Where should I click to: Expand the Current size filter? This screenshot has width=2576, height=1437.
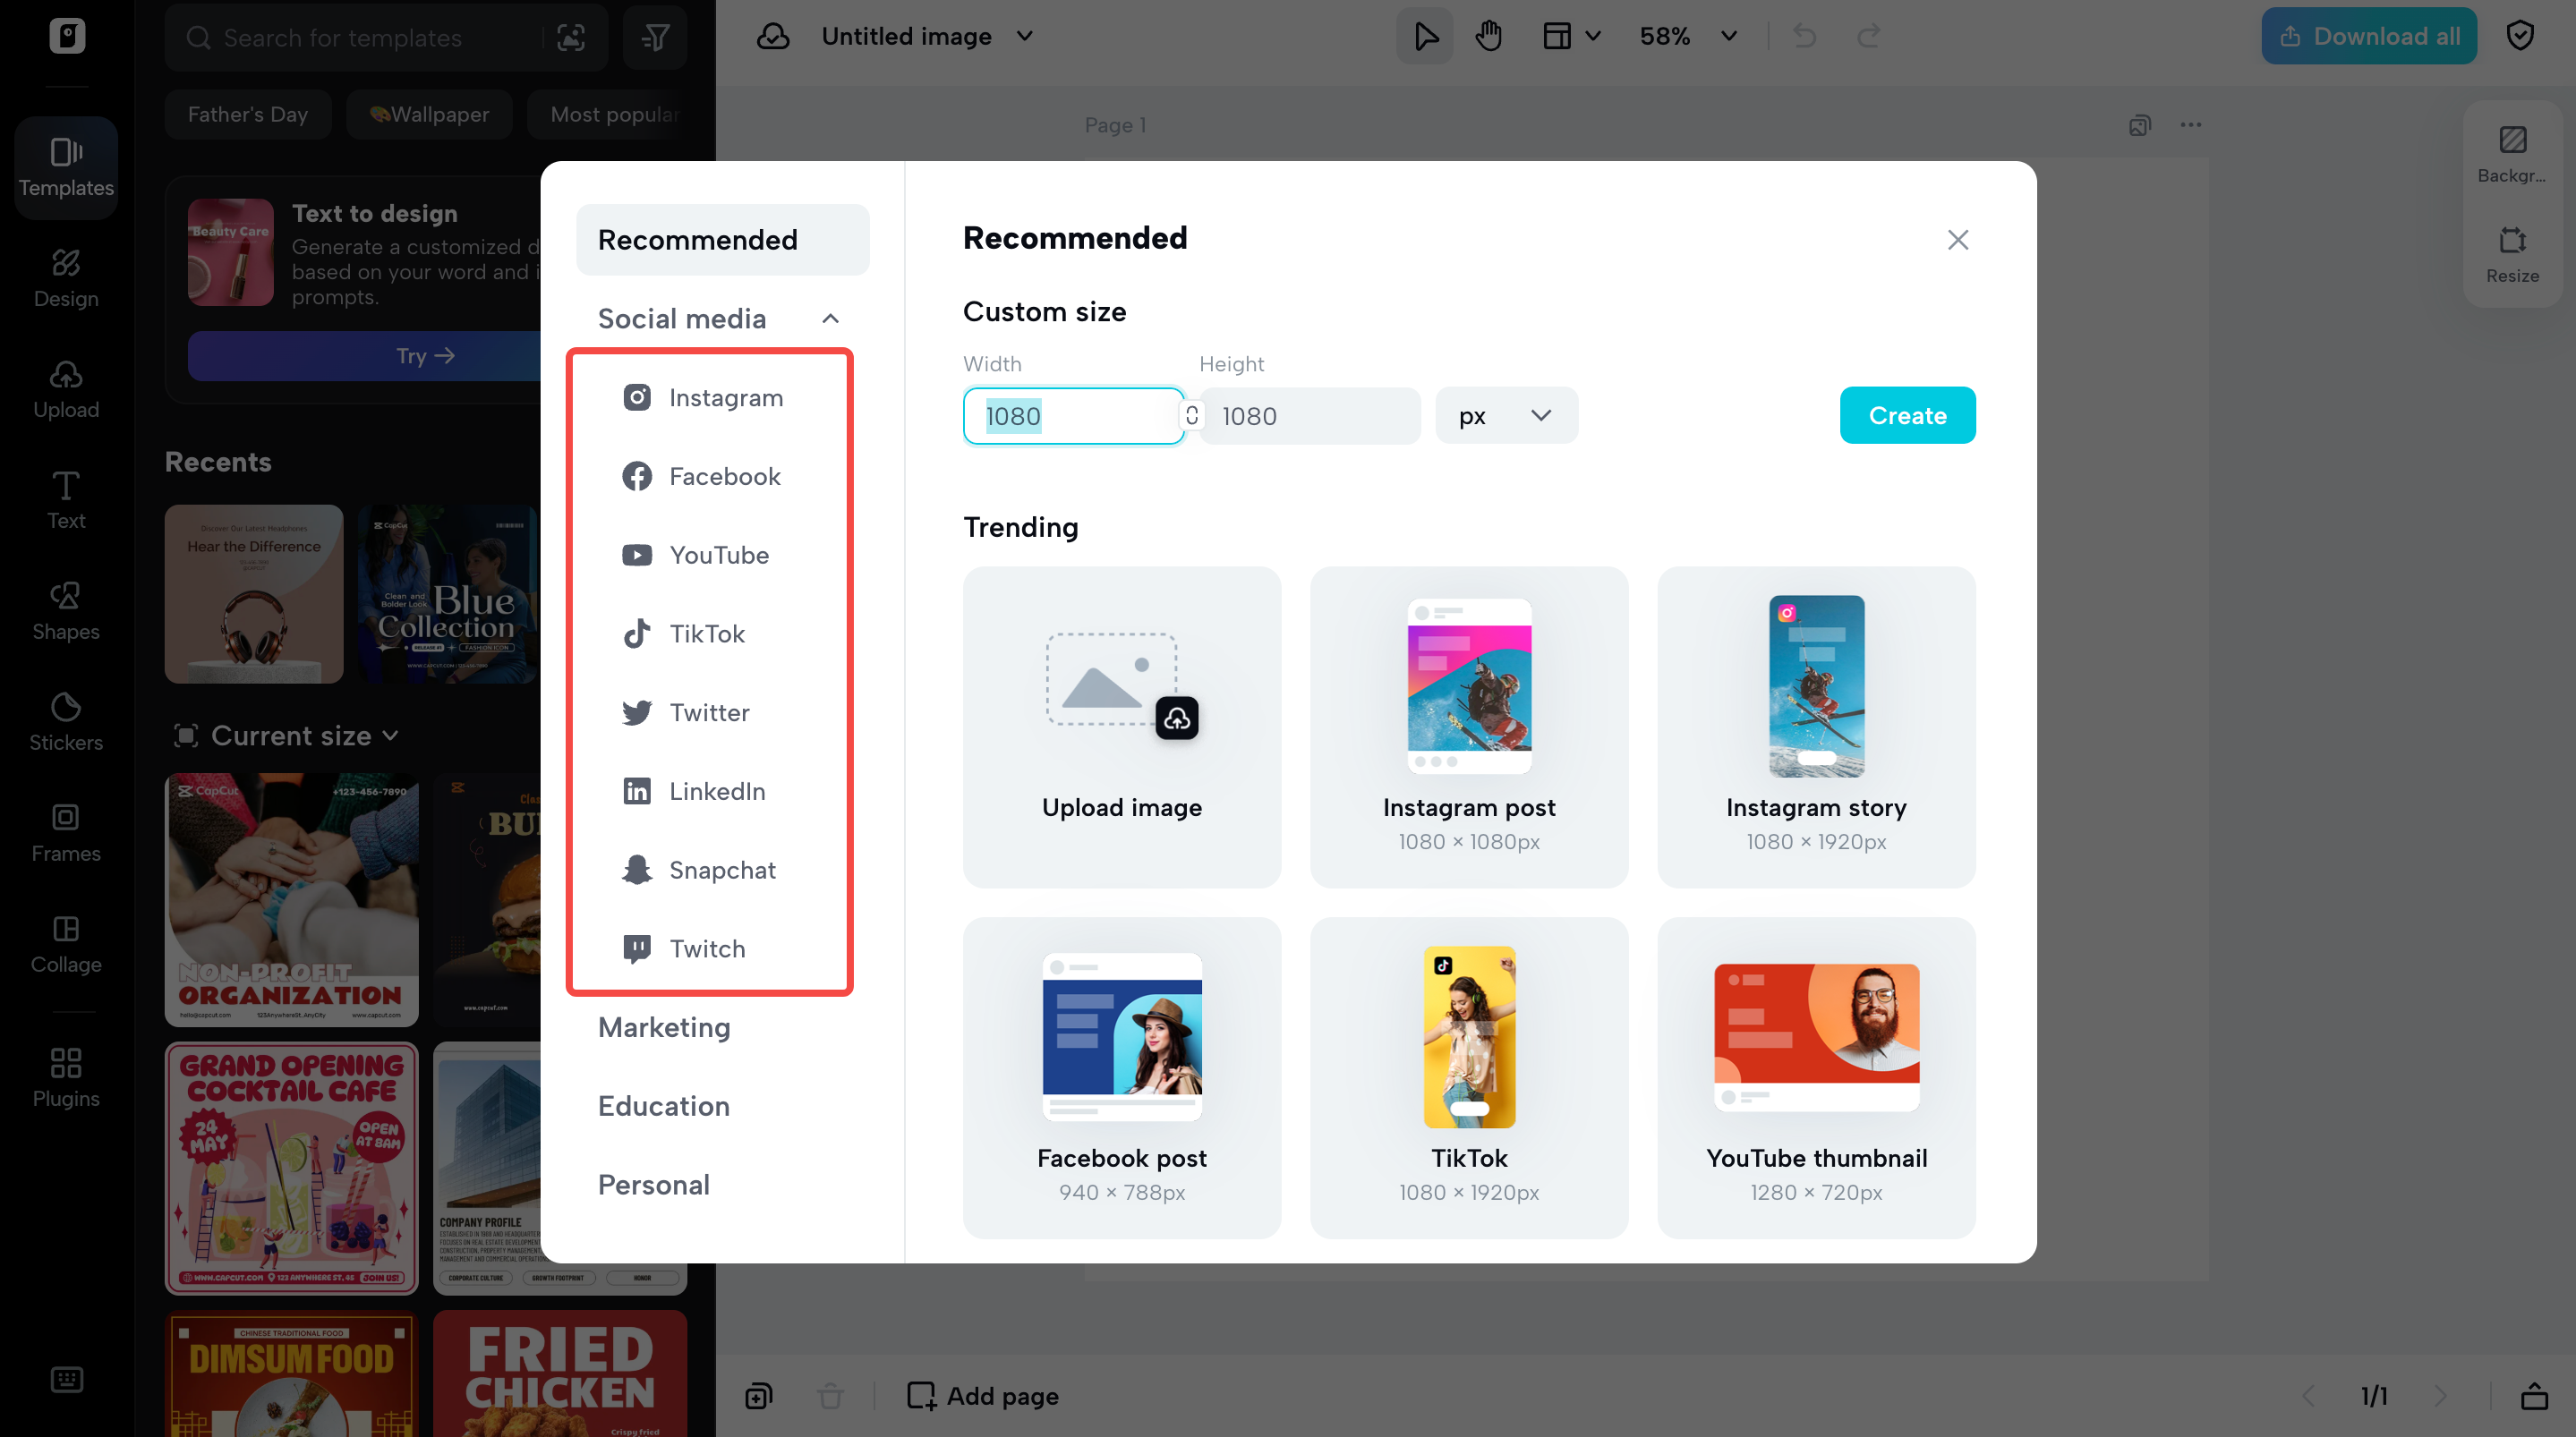[288, 736]
